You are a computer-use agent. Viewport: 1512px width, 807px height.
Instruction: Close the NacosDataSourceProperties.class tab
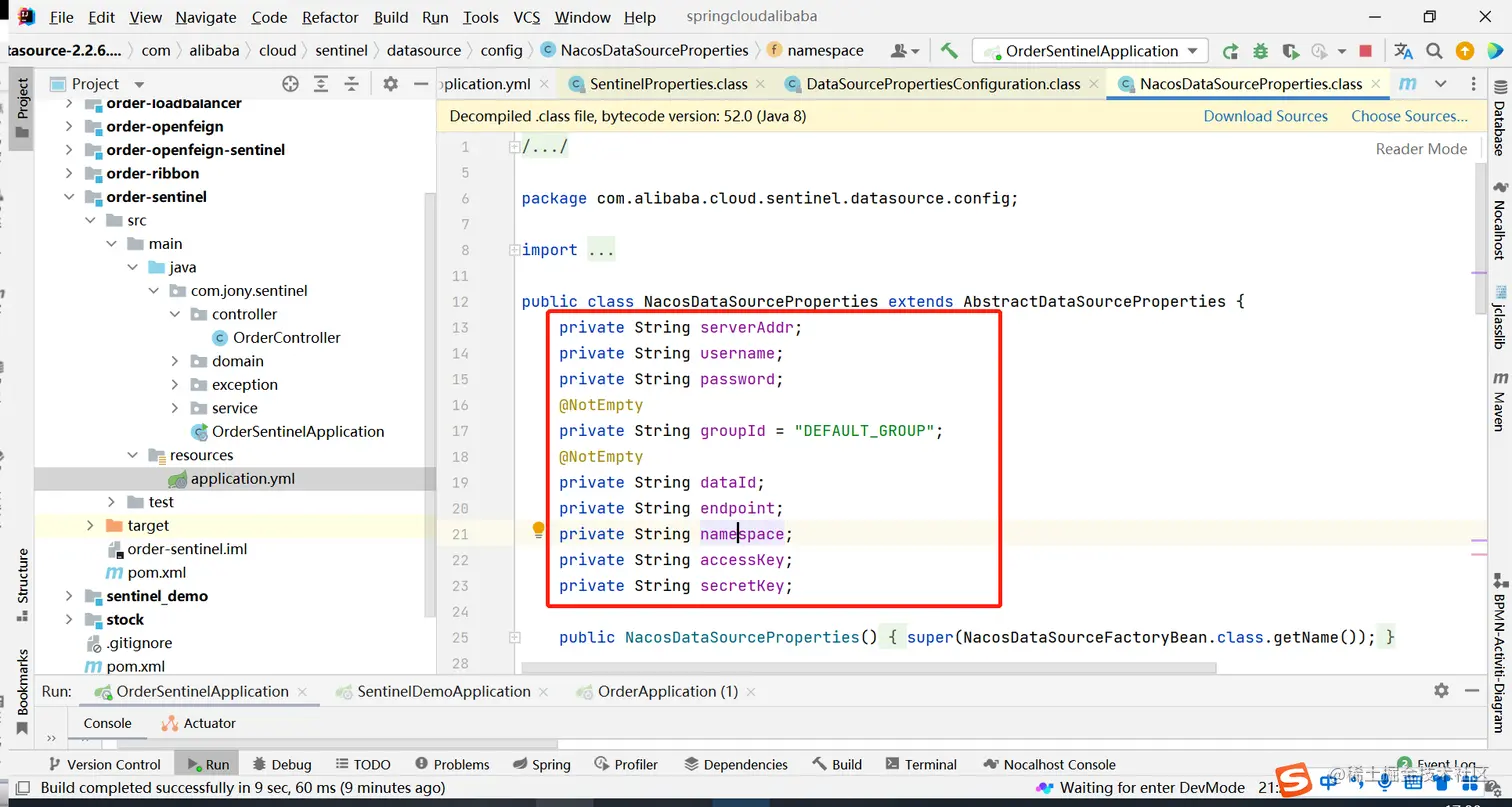(1377, 84)
